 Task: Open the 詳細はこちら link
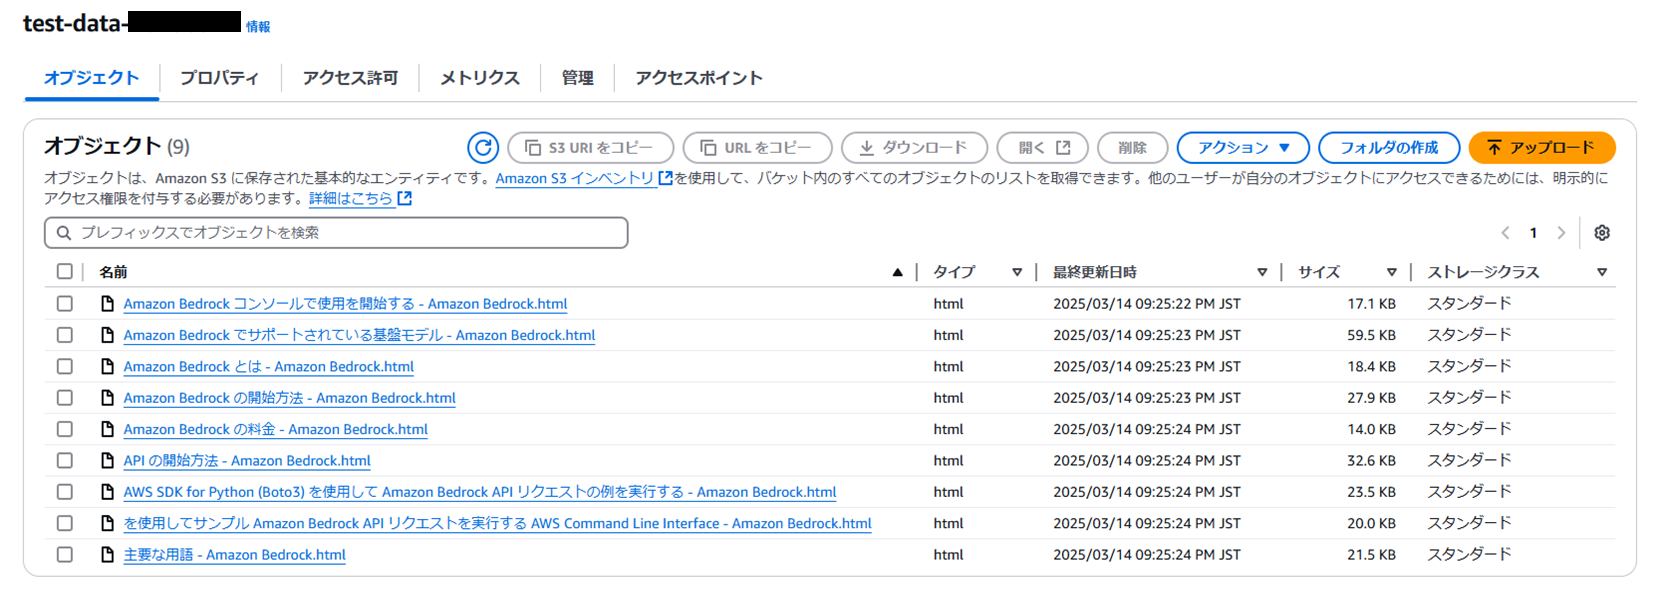pos(360,198)
